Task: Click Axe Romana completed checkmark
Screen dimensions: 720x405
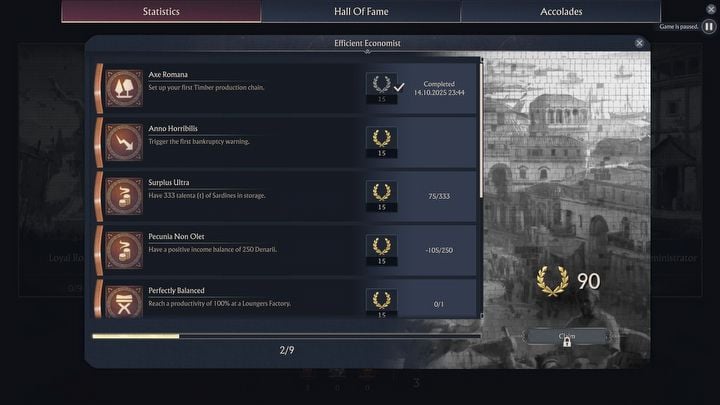Action: tap(399, 87)
